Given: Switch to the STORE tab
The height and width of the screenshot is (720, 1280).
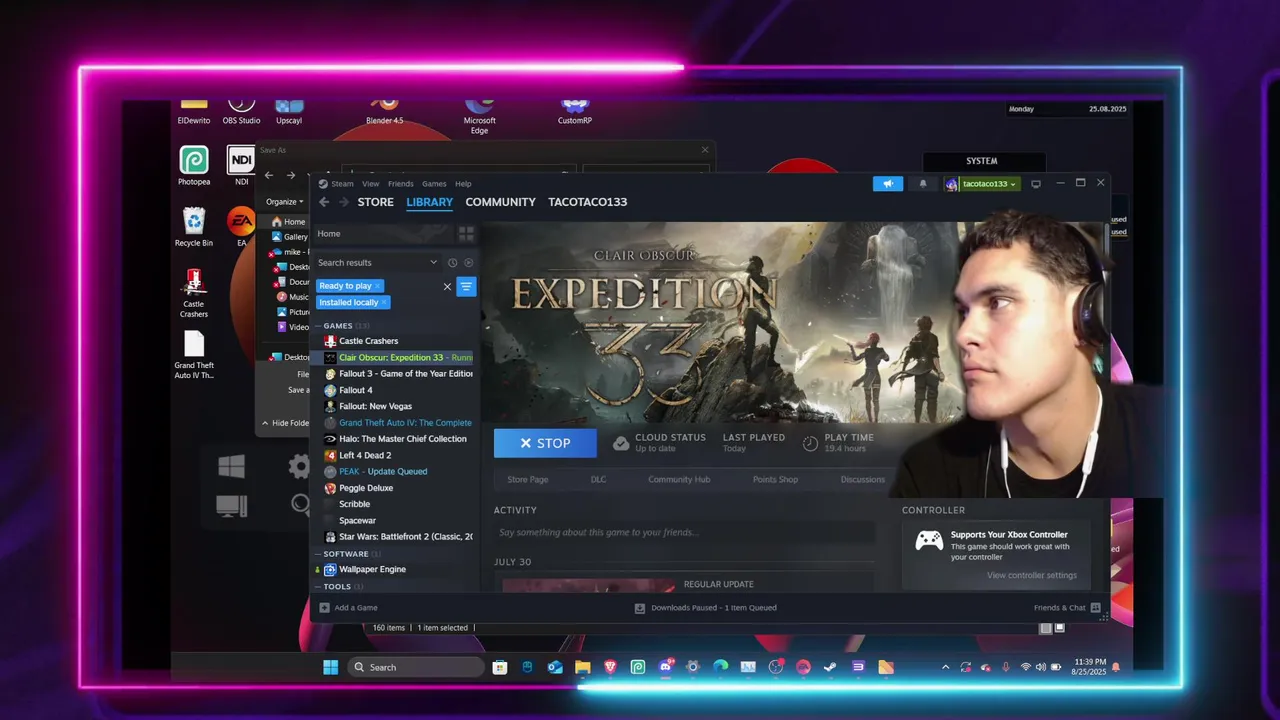Looking at the screenshot, I should (376, 202).
